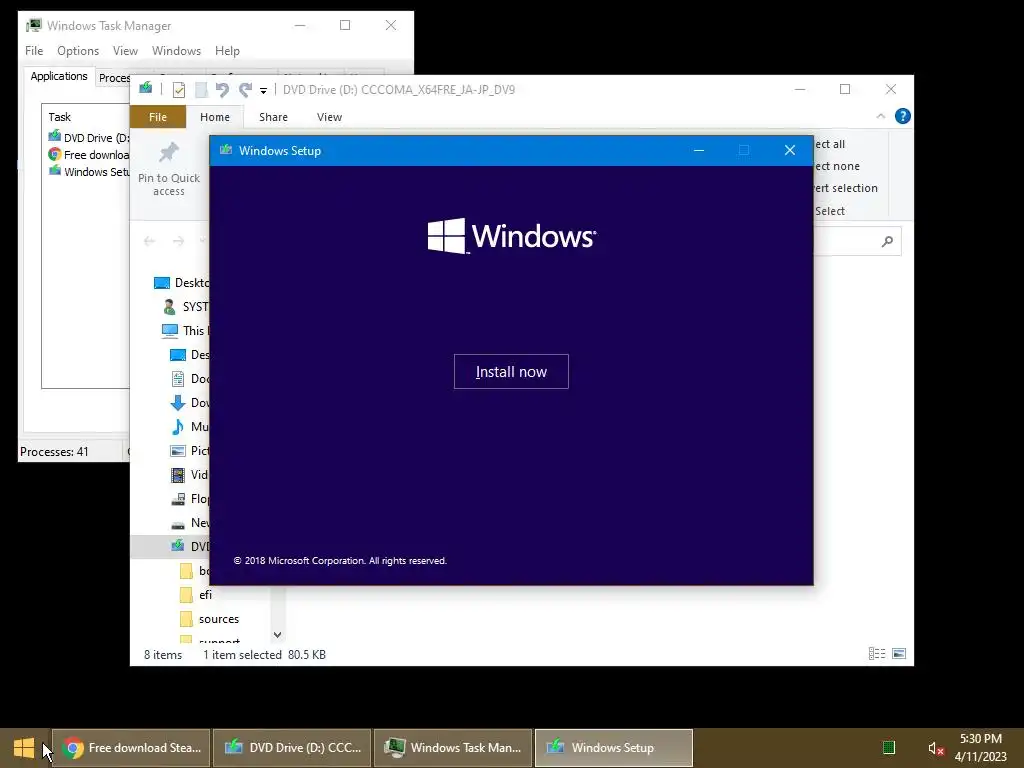Screen dimensions: 1024x768
Task: Select Desktop in Explorer navigation pane
Action: [182, 283]
